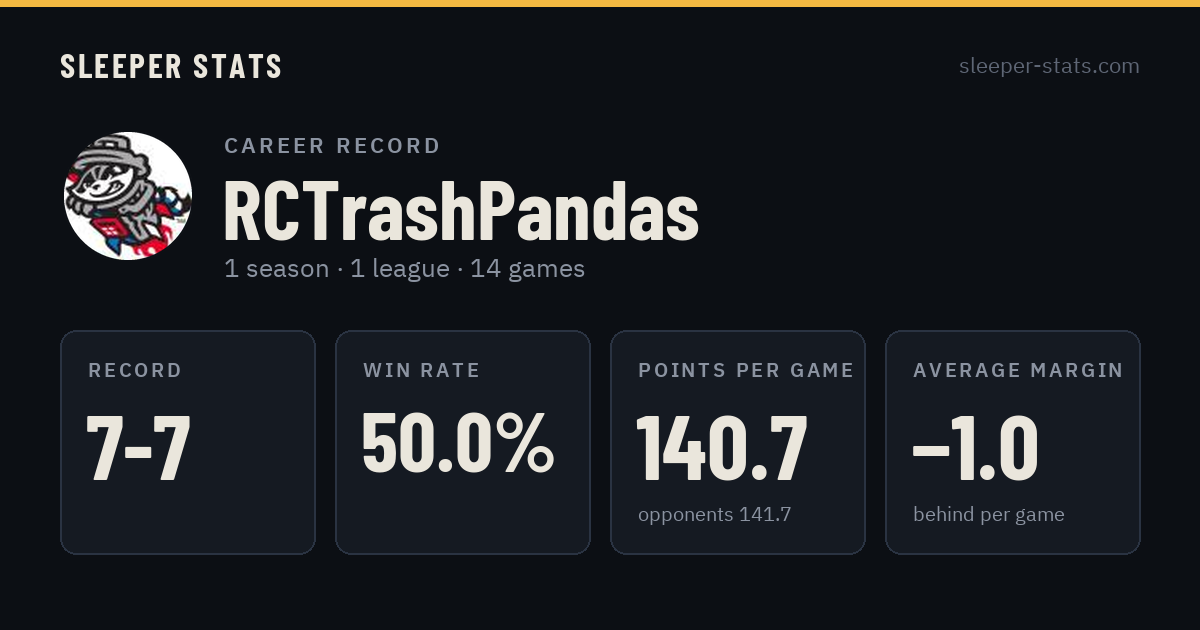
Task: Select the RCTrashPandas username heading
Action: pyautogui.click(x=461, y=211)
